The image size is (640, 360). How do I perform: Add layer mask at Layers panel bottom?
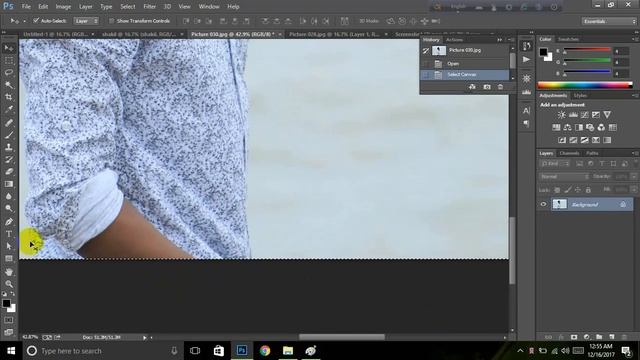(x=574, y=337)
